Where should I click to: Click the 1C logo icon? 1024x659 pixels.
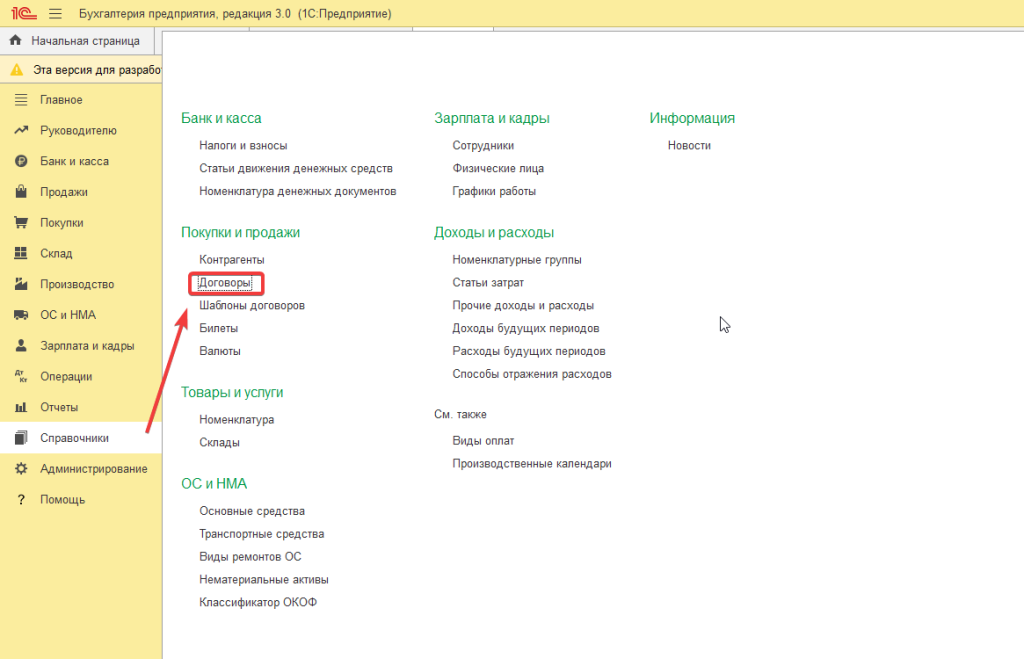[x=24, y=14]
